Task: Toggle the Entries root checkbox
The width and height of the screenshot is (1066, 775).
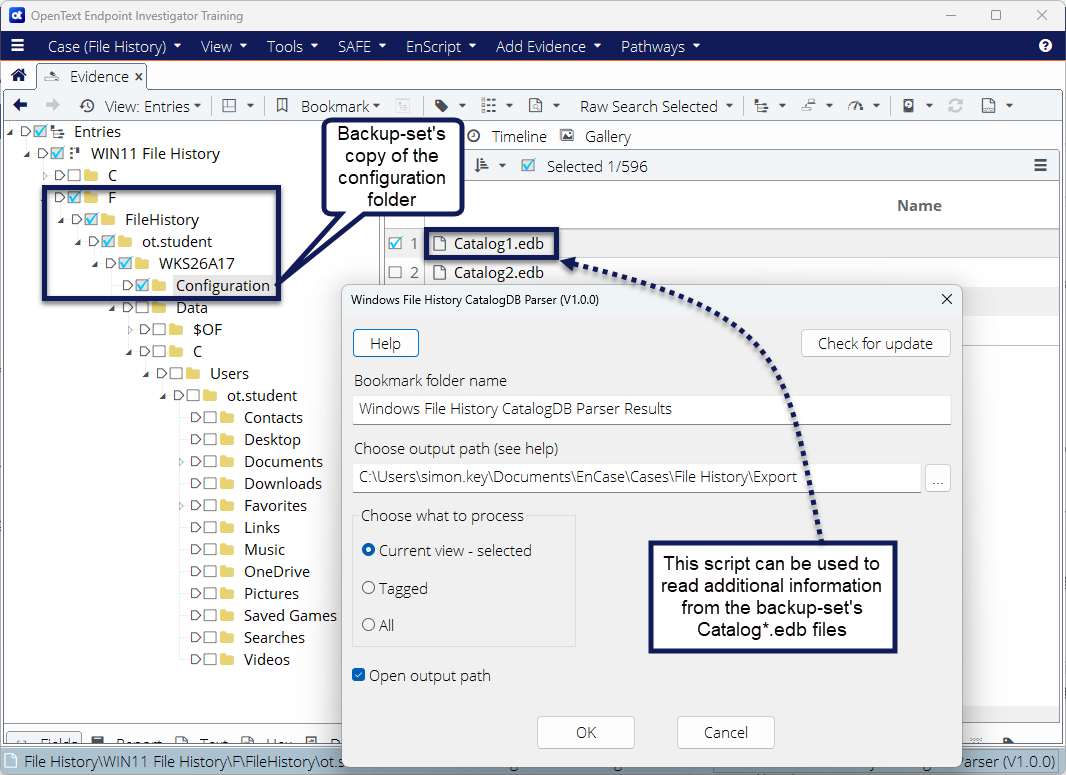Action: [x=40, y=131]
